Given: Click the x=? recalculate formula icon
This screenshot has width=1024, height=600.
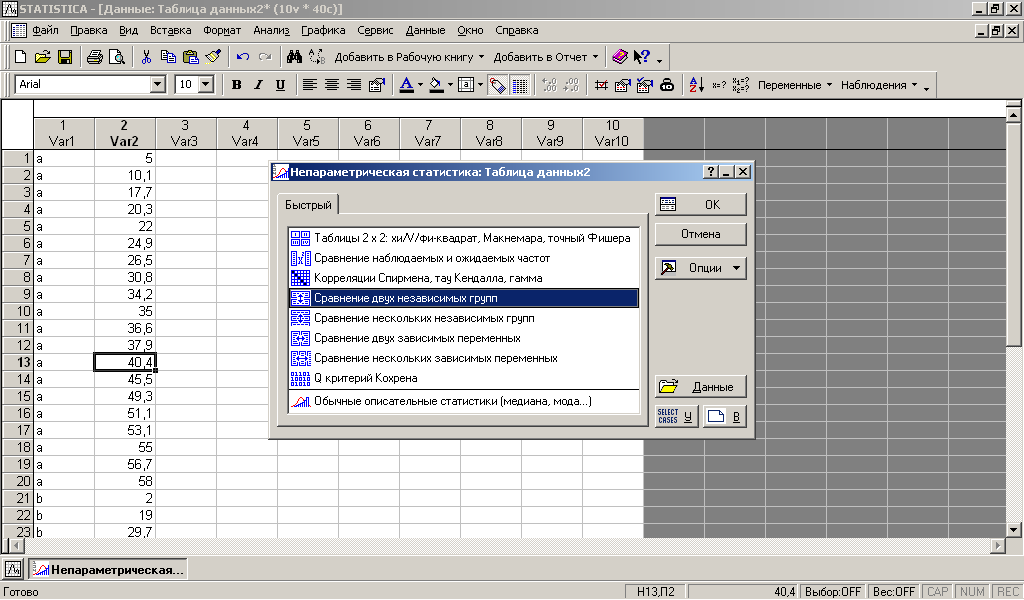Looking at the screenshot, I should [x=719, y=84].
